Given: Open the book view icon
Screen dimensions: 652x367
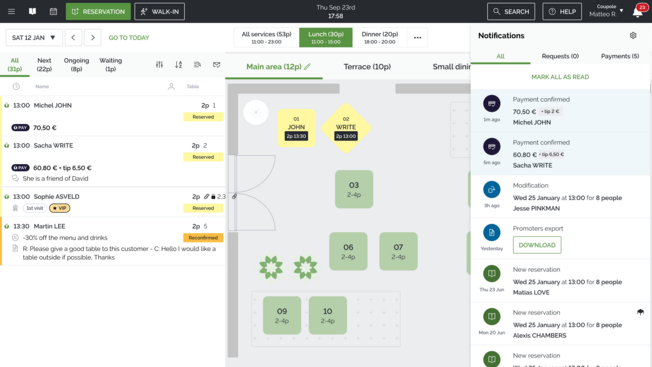Looking at the screenshot, I should pyautogui.click(x=32, y=12).
